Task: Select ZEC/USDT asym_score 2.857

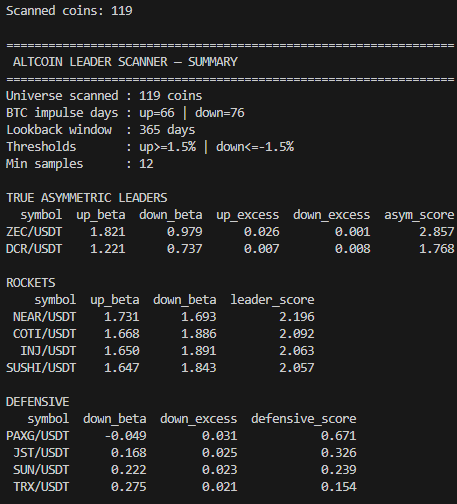Action: click(x=437, y=232)
